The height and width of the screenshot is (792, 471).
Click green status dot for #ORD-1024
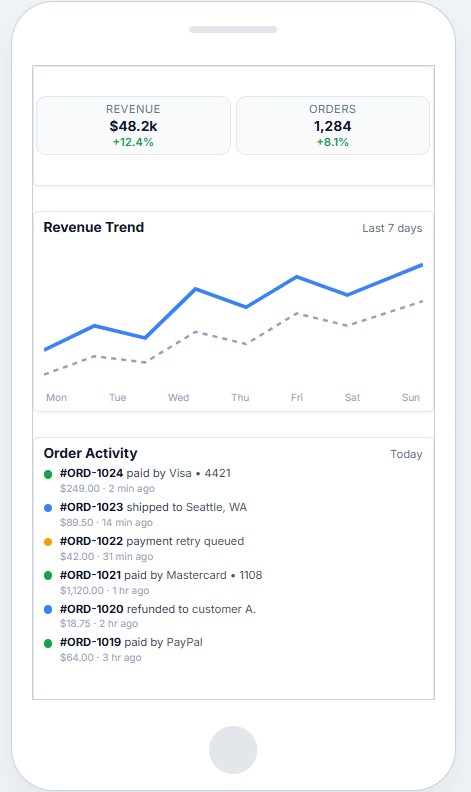tap(48, 474)
